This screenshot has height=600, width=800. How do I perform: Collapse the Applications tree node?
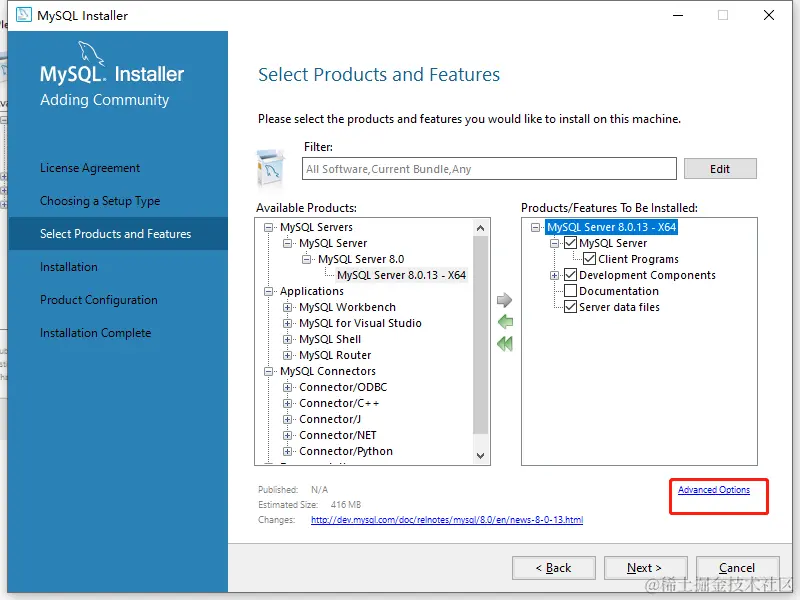[x=268, y=291]
